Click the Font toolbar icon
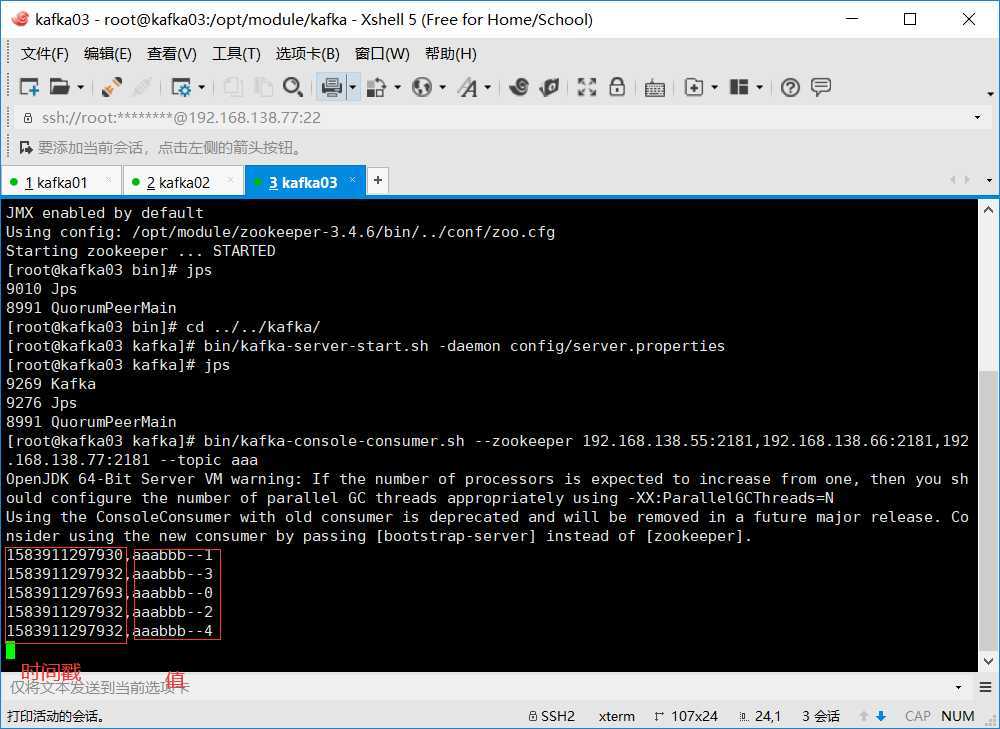This screenshot has height=729, width=1000. (467, 87)
